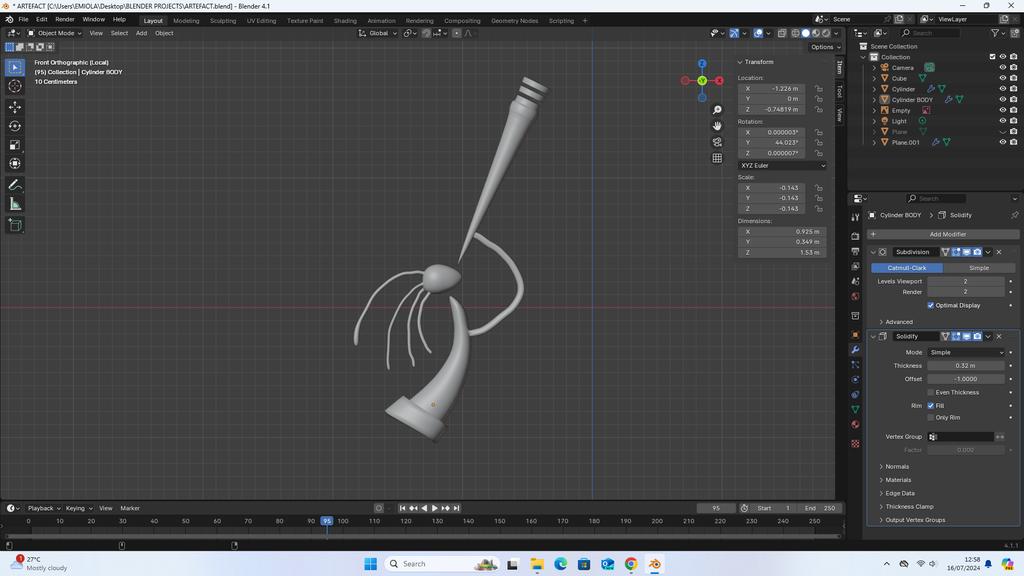Open the Physics properties tab icon

point(856,379)
